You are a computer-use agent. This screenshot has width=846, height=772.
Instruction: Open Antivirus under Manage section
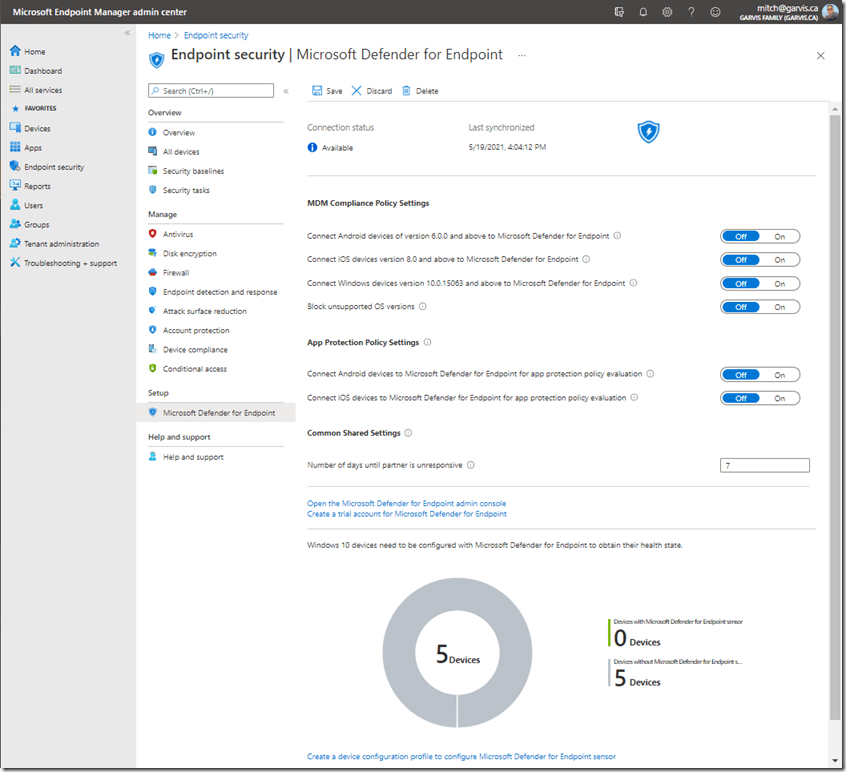pyautogui.click(x=178, y=234)
